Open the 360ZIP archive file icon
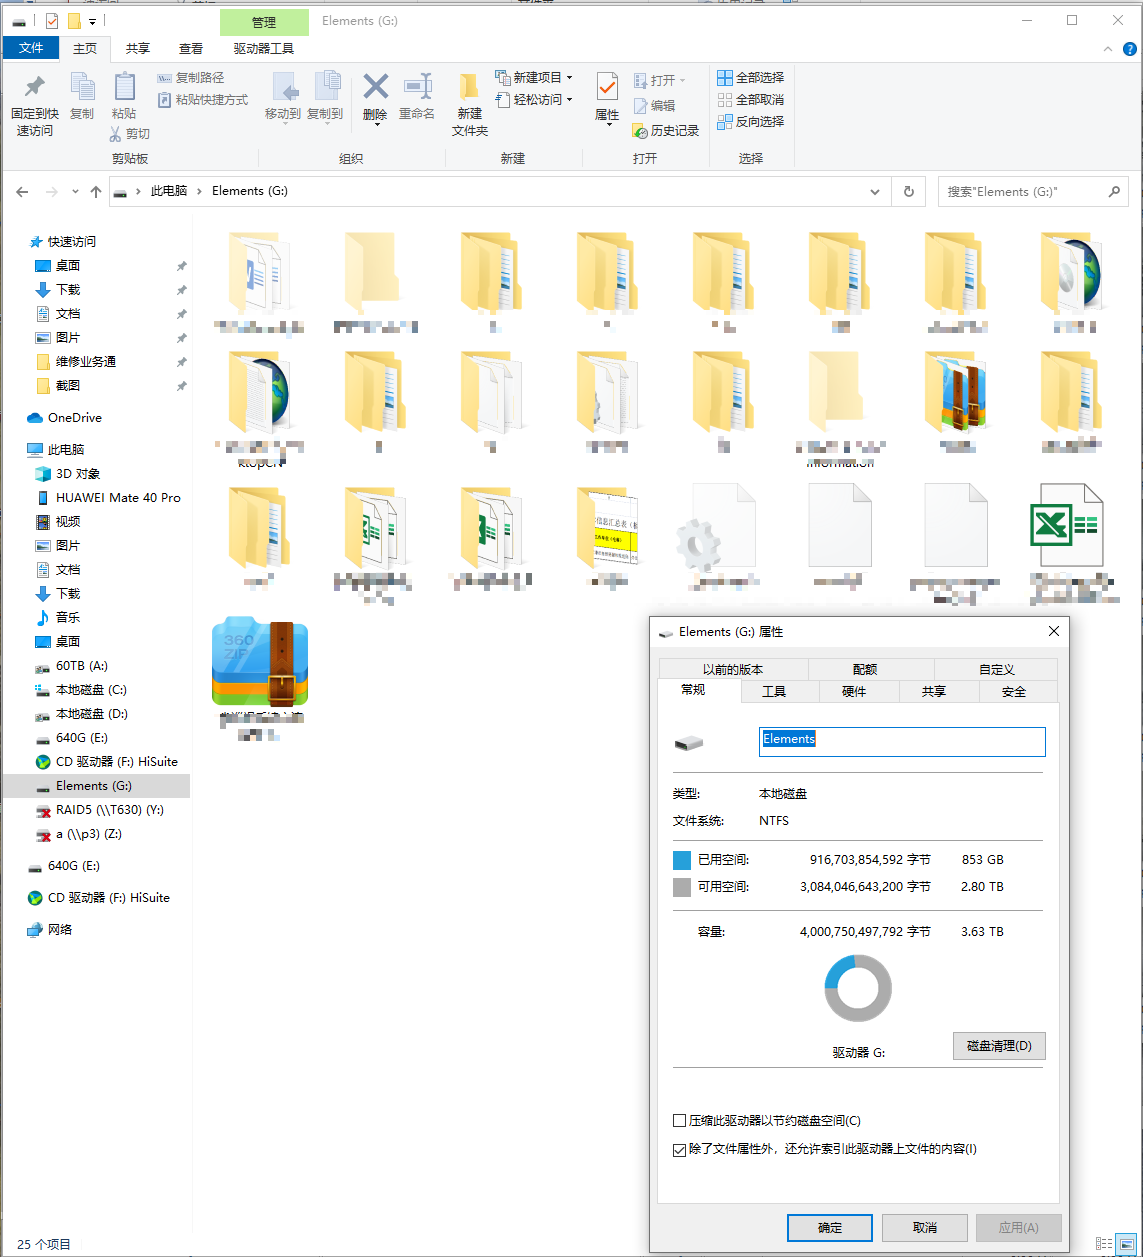This screenshot has height=1257, width=1143. [260, 662]
